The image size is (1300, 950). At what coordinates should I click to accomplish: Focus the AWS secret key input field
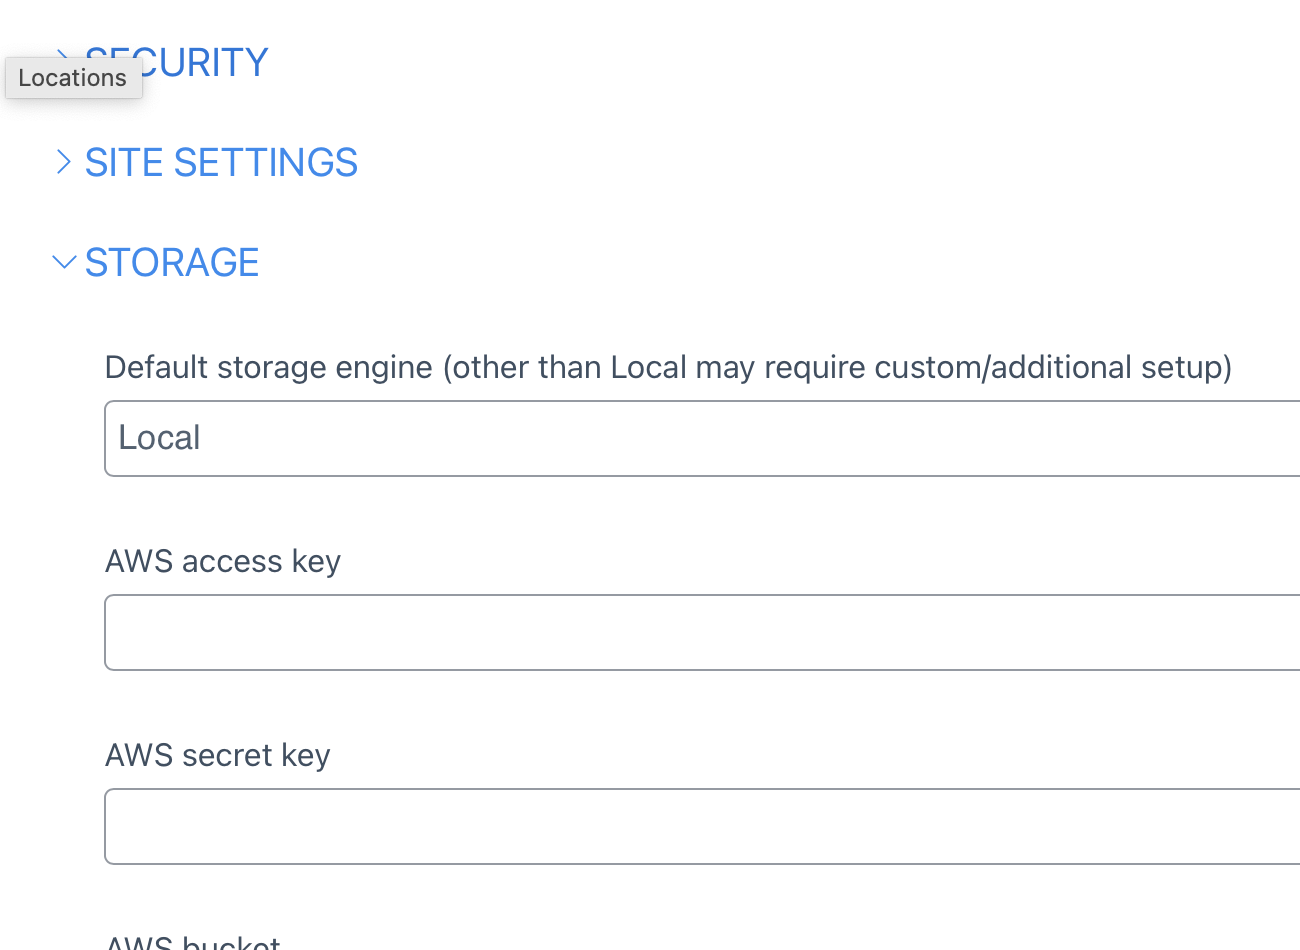(x=700, y=826)
